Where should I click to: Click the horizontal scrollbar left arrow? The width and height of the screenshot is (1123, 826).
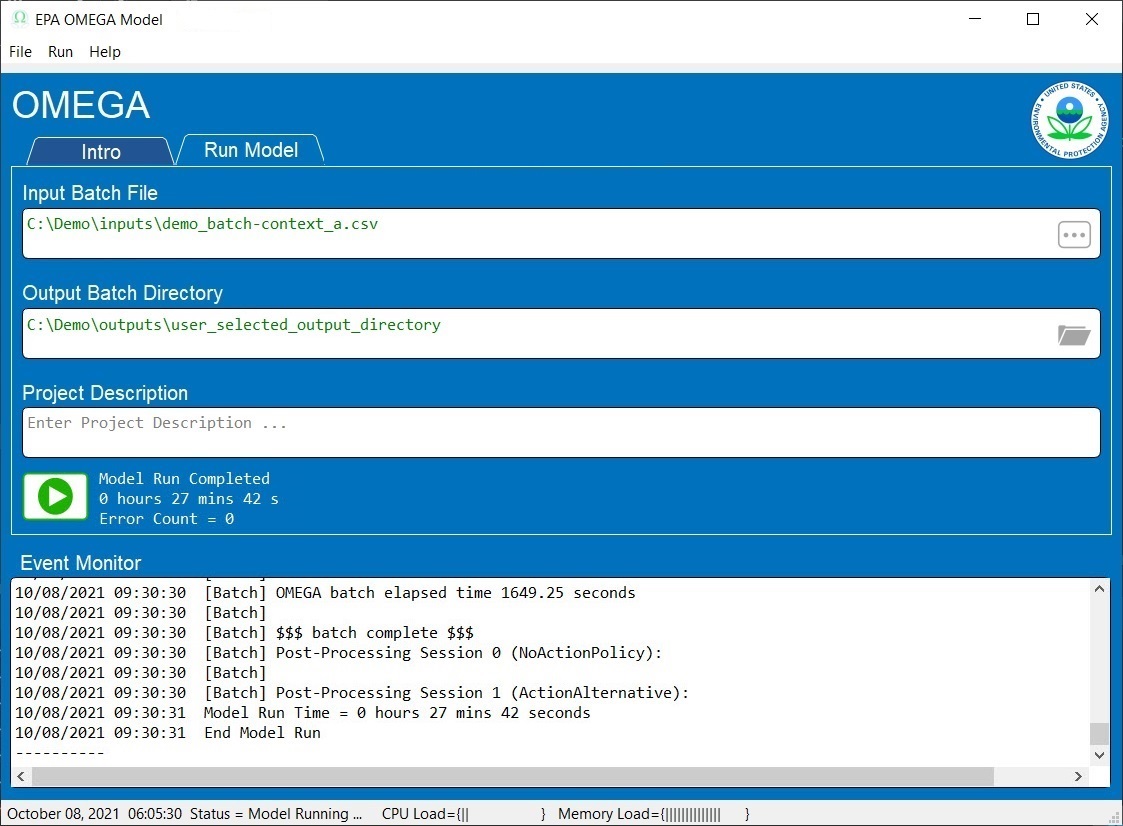pos(21,776)
